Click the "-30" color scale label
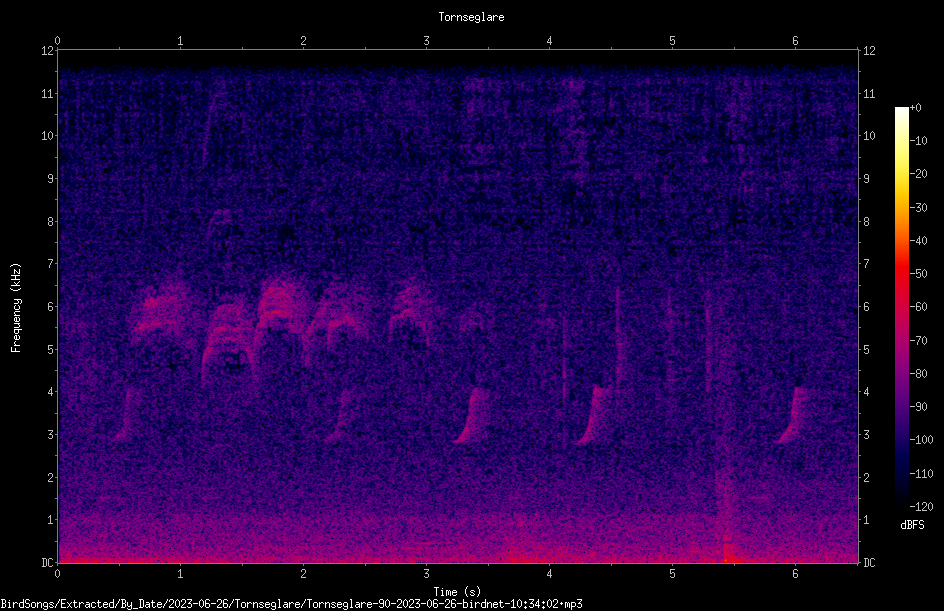The width and height of the screenshot is (944, 611). [x=918, y=208]
